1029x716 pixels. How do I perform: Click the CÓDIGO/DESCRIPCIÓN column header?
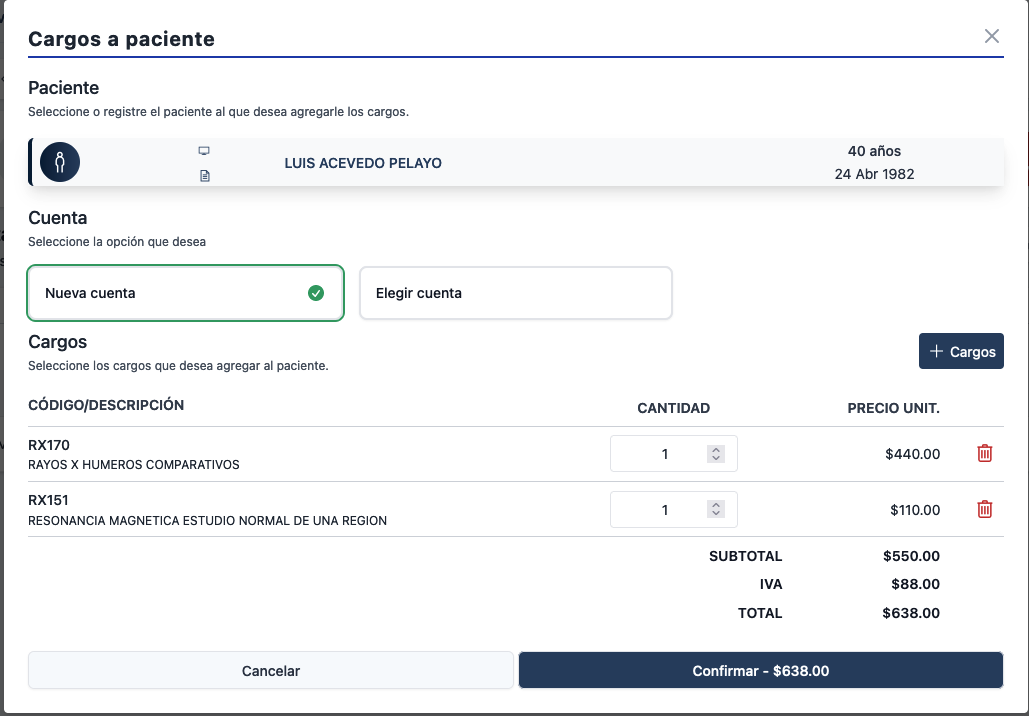106,405
